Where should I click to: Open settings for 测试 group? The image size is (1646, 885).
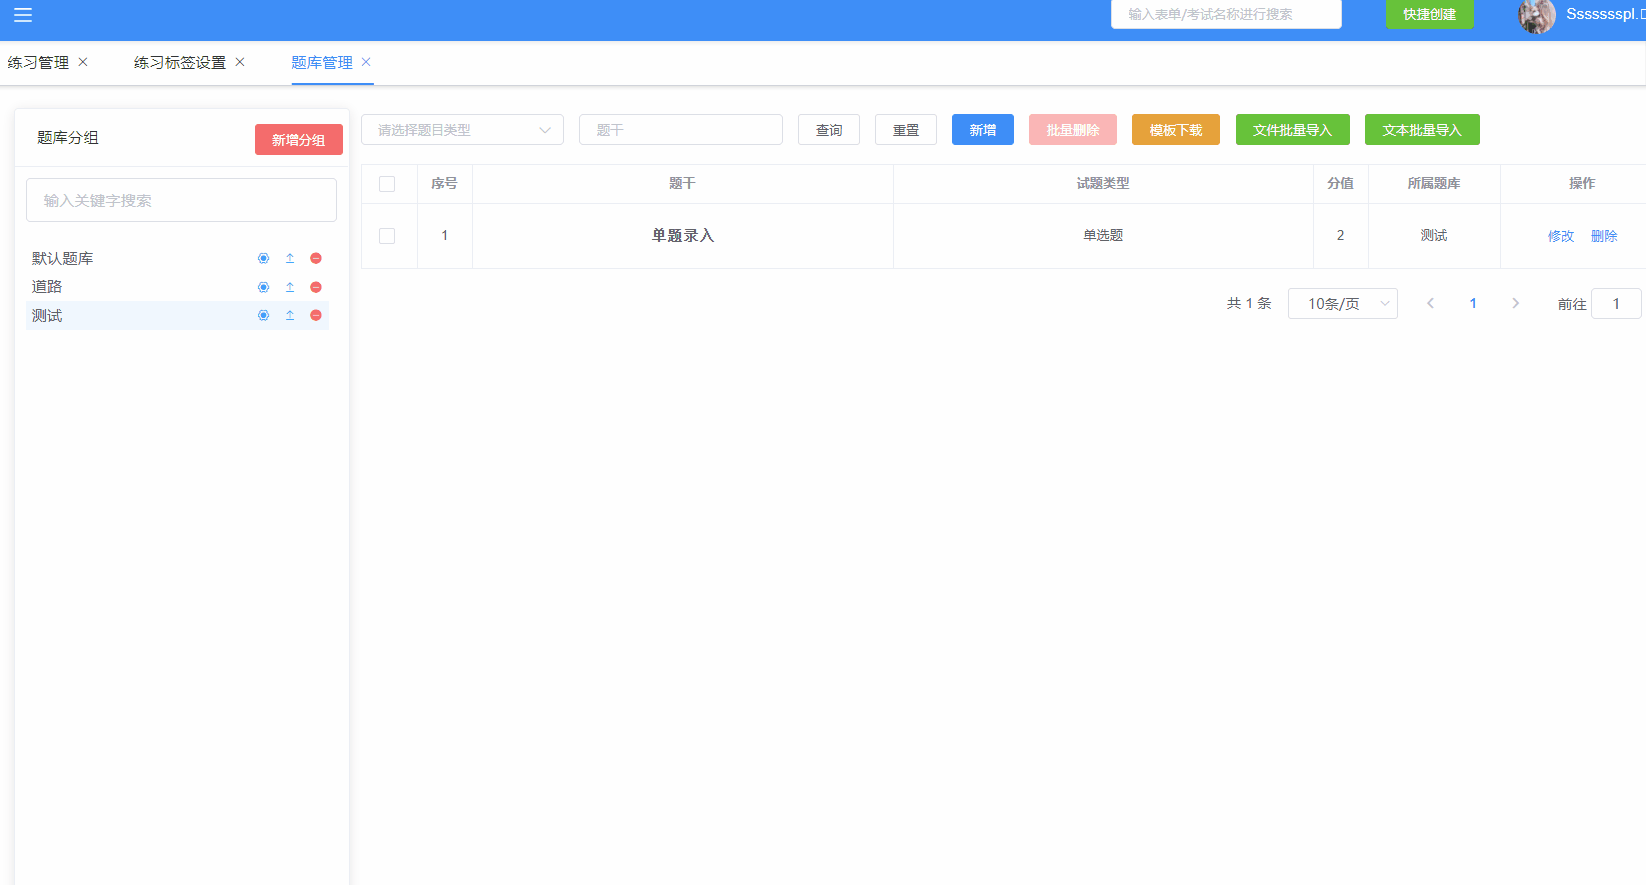point(264,315)
